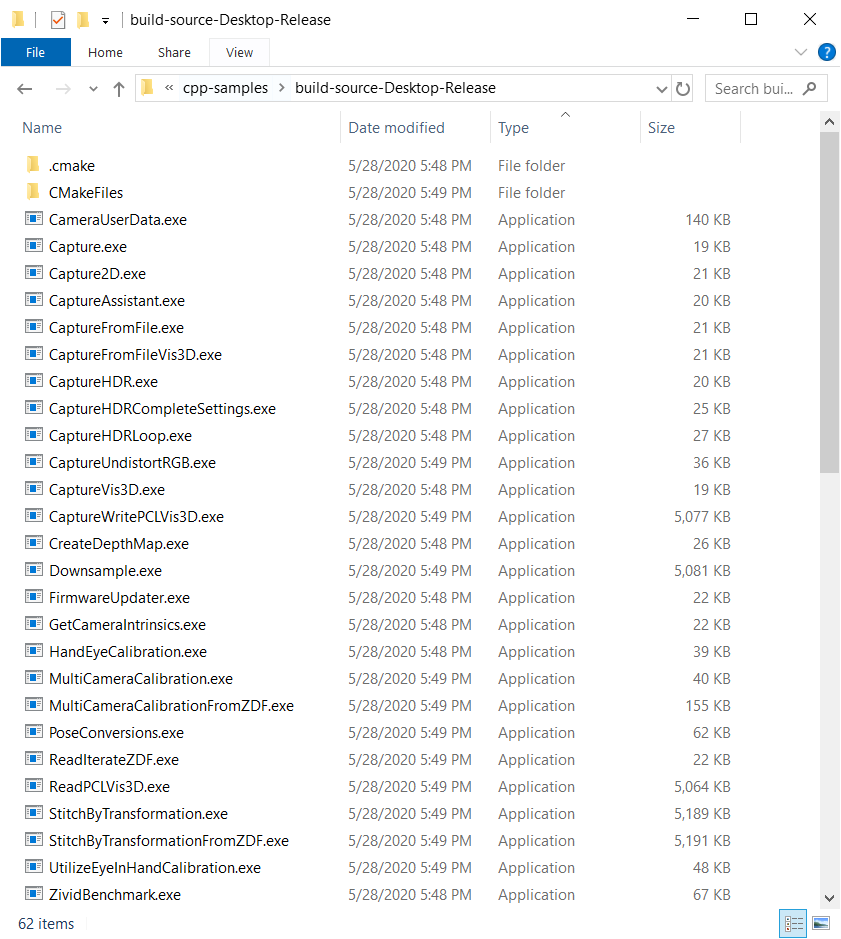Switch to the Share ribbon tab

click(x=174, y=53)
